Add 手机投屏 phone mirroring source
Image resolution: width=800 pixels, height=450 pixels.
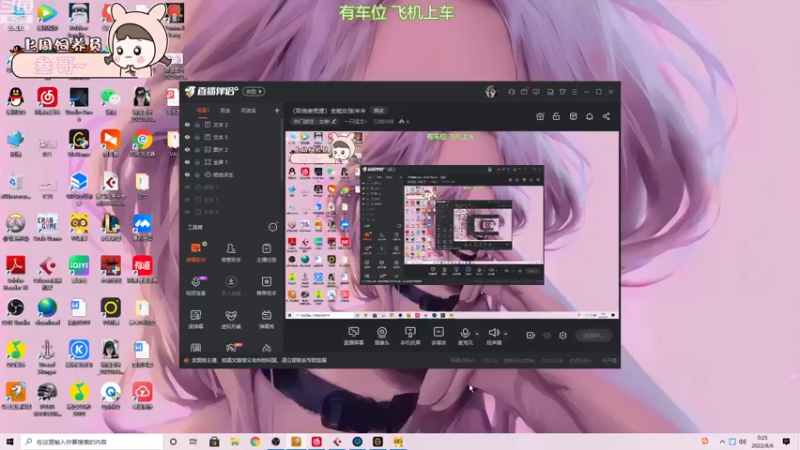410,336
